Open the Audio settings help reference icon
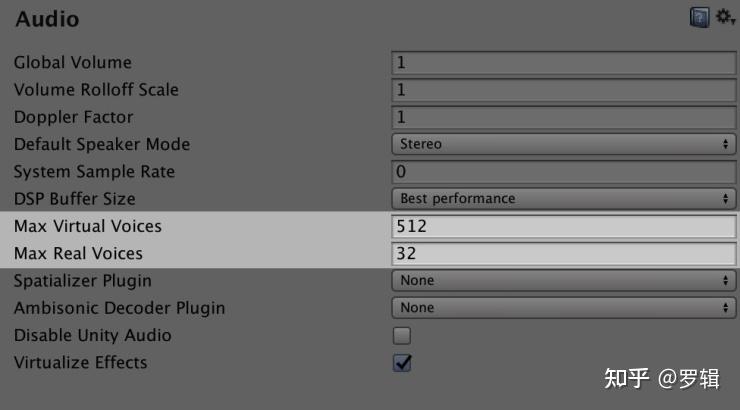The image size is (740, 410). click(x=699, y=18)
